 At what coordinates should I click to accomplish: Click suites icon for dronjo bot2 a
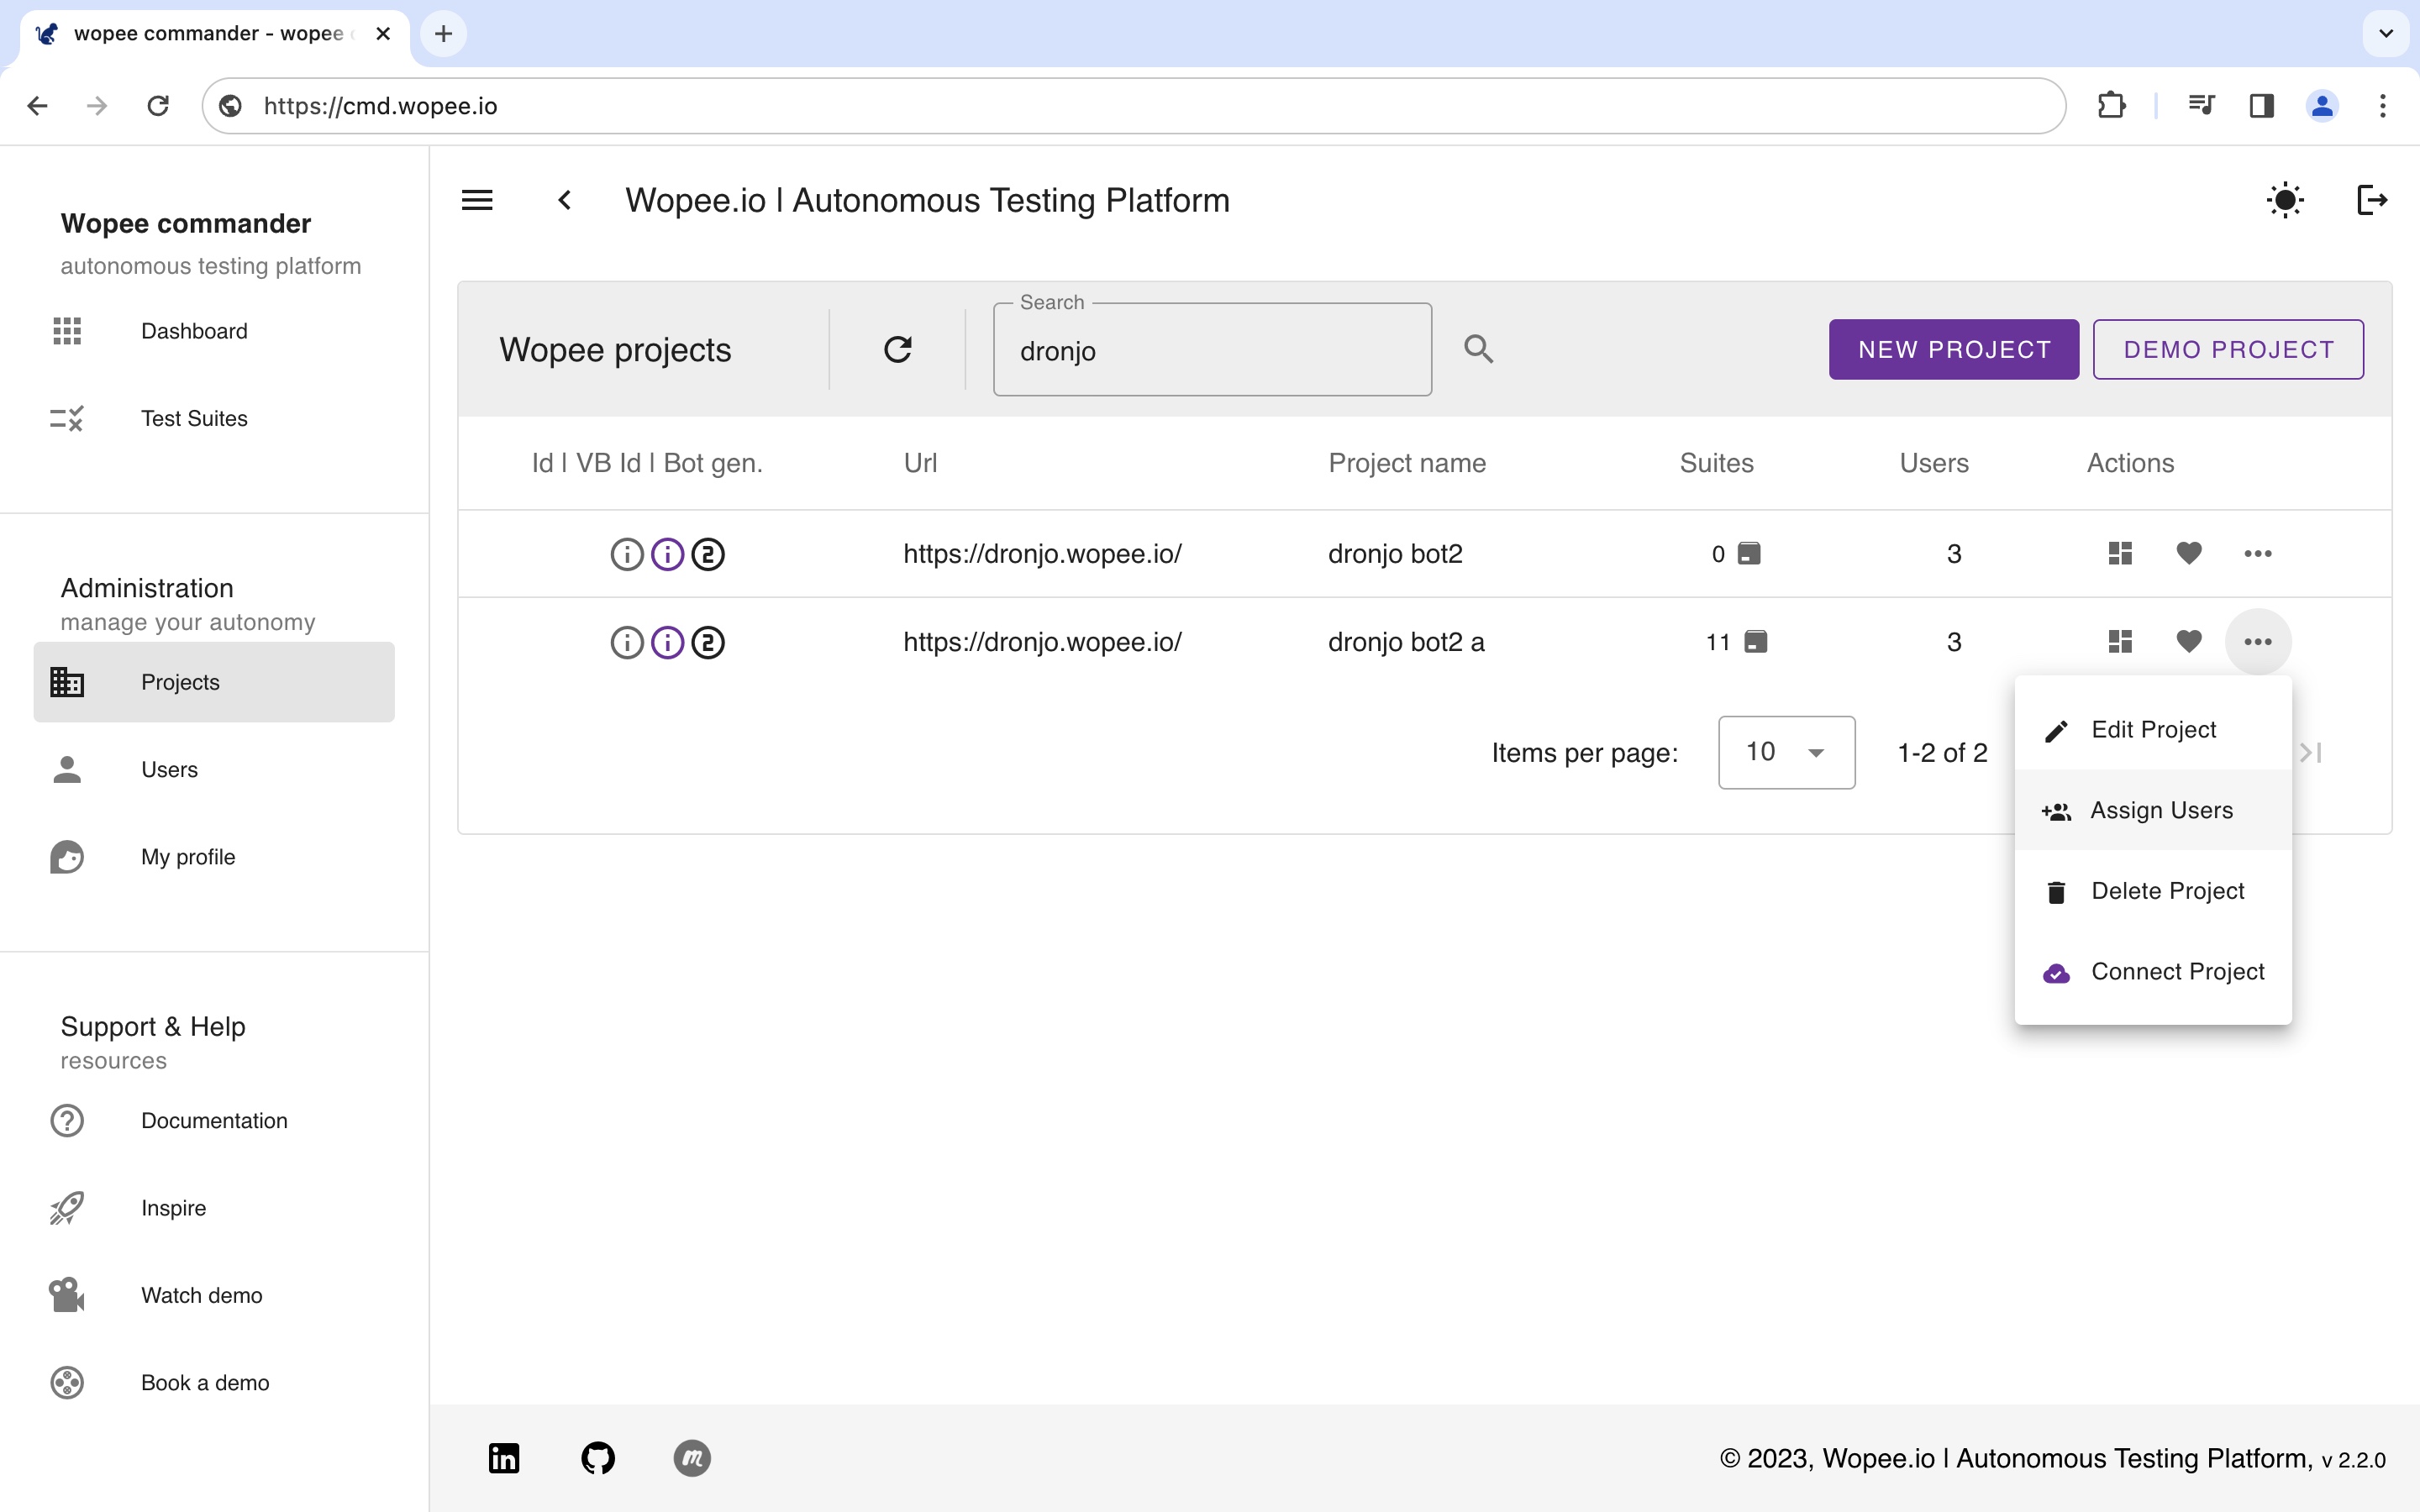coord(1755,642)
